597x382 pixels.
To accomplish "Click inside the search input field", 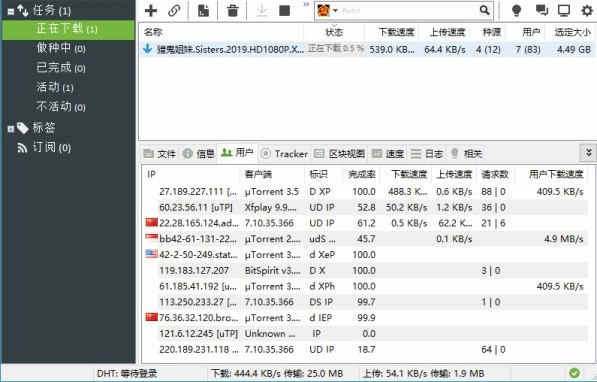I will click(408, 10).
